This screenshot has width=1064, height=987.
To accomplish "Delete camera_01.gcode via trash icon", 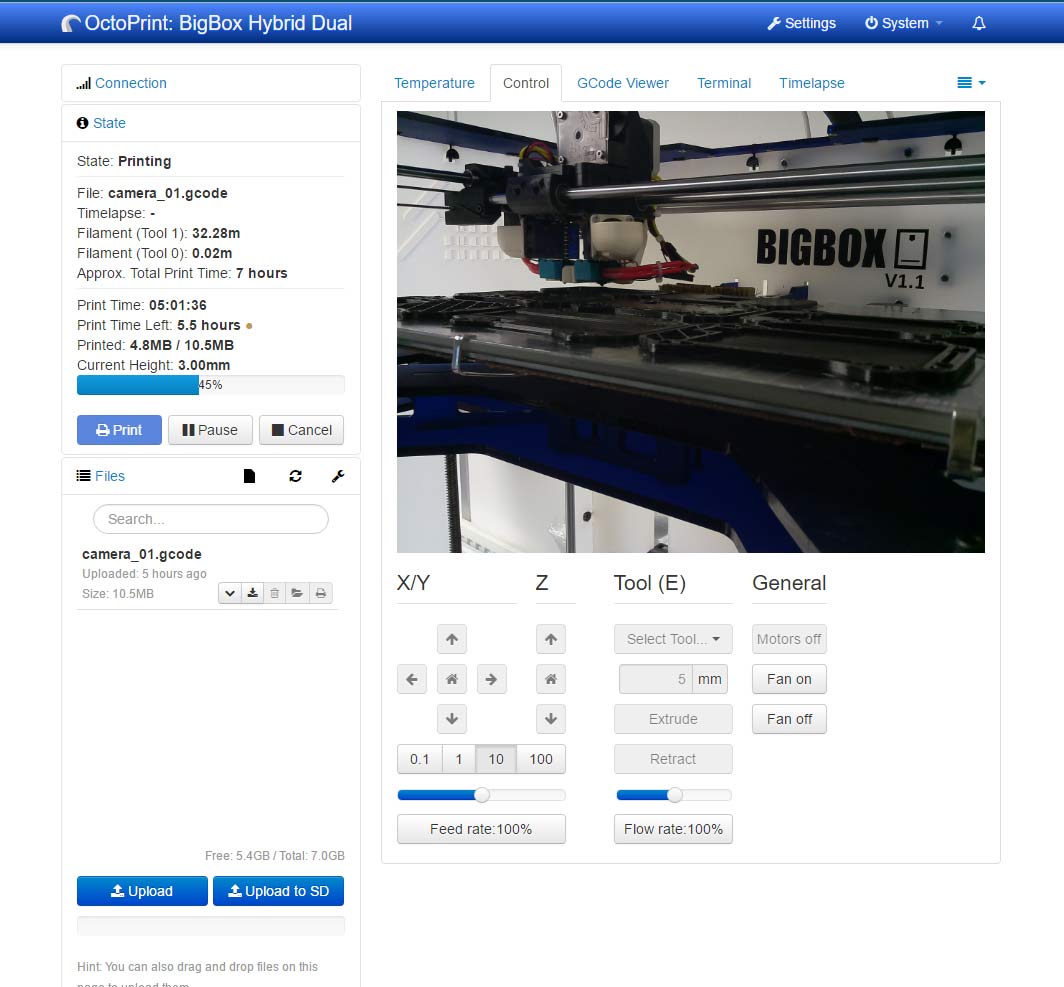I will click(x=274, y=592).
